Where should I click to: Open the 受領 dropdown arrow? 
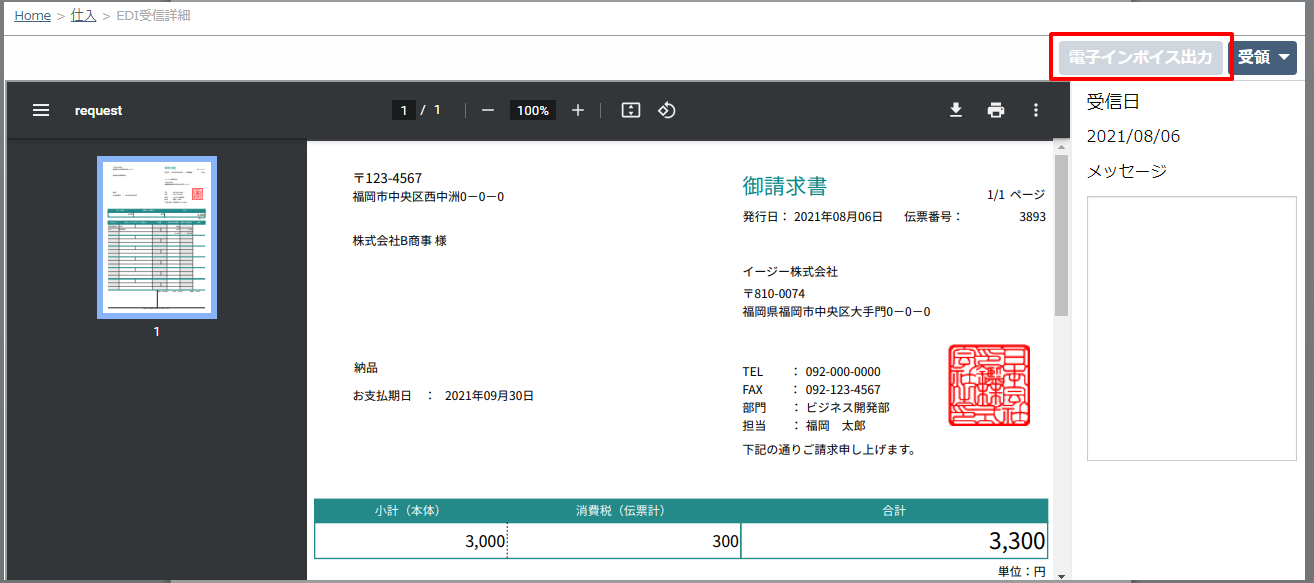(1283, 57)
